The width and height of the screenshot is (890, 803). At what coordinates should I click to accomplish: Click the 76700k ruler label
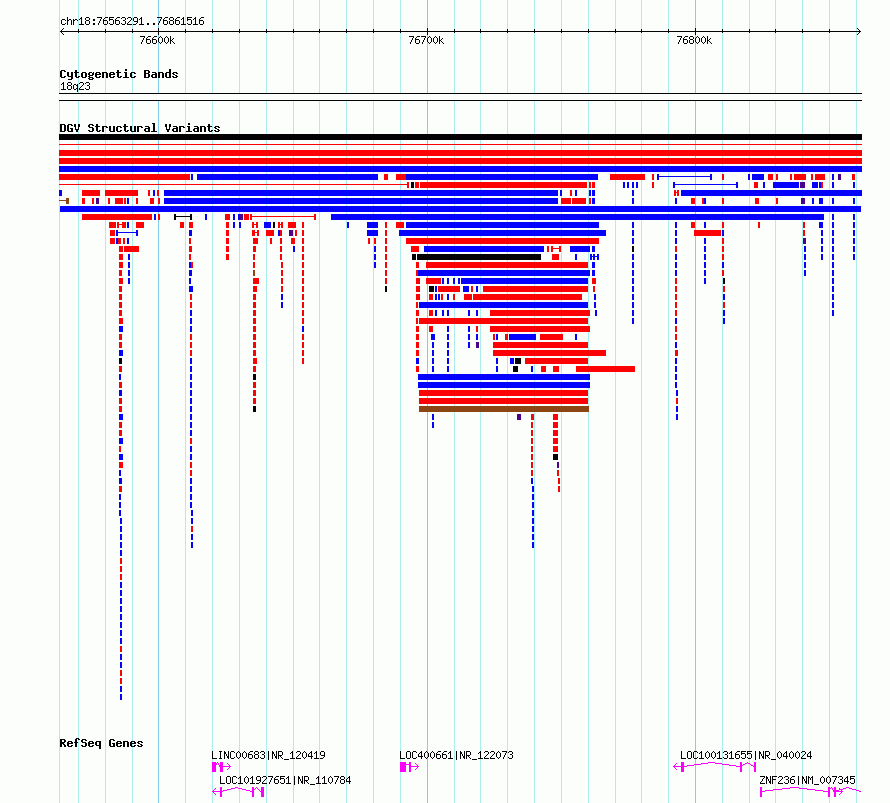pos(426,40)
